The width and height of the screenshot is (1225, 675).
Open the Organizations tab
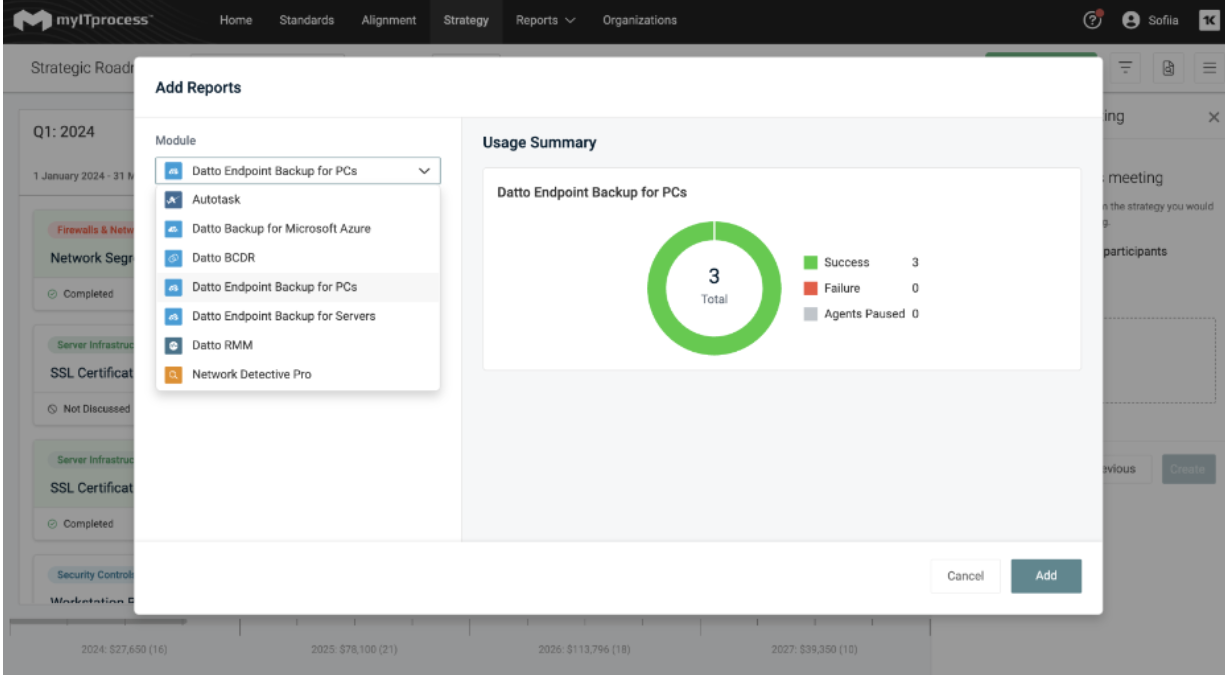(x=640, y=20)
